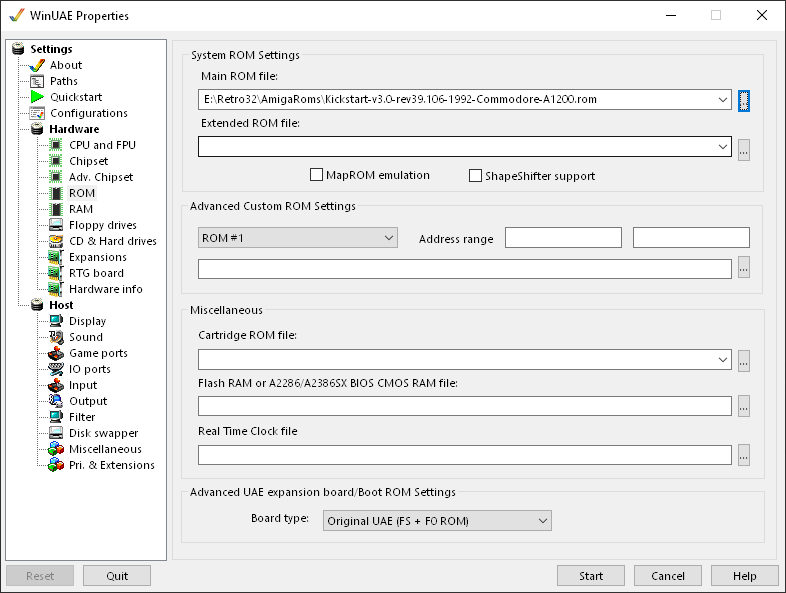Click the Chipset chip icon

coord(56,161)
